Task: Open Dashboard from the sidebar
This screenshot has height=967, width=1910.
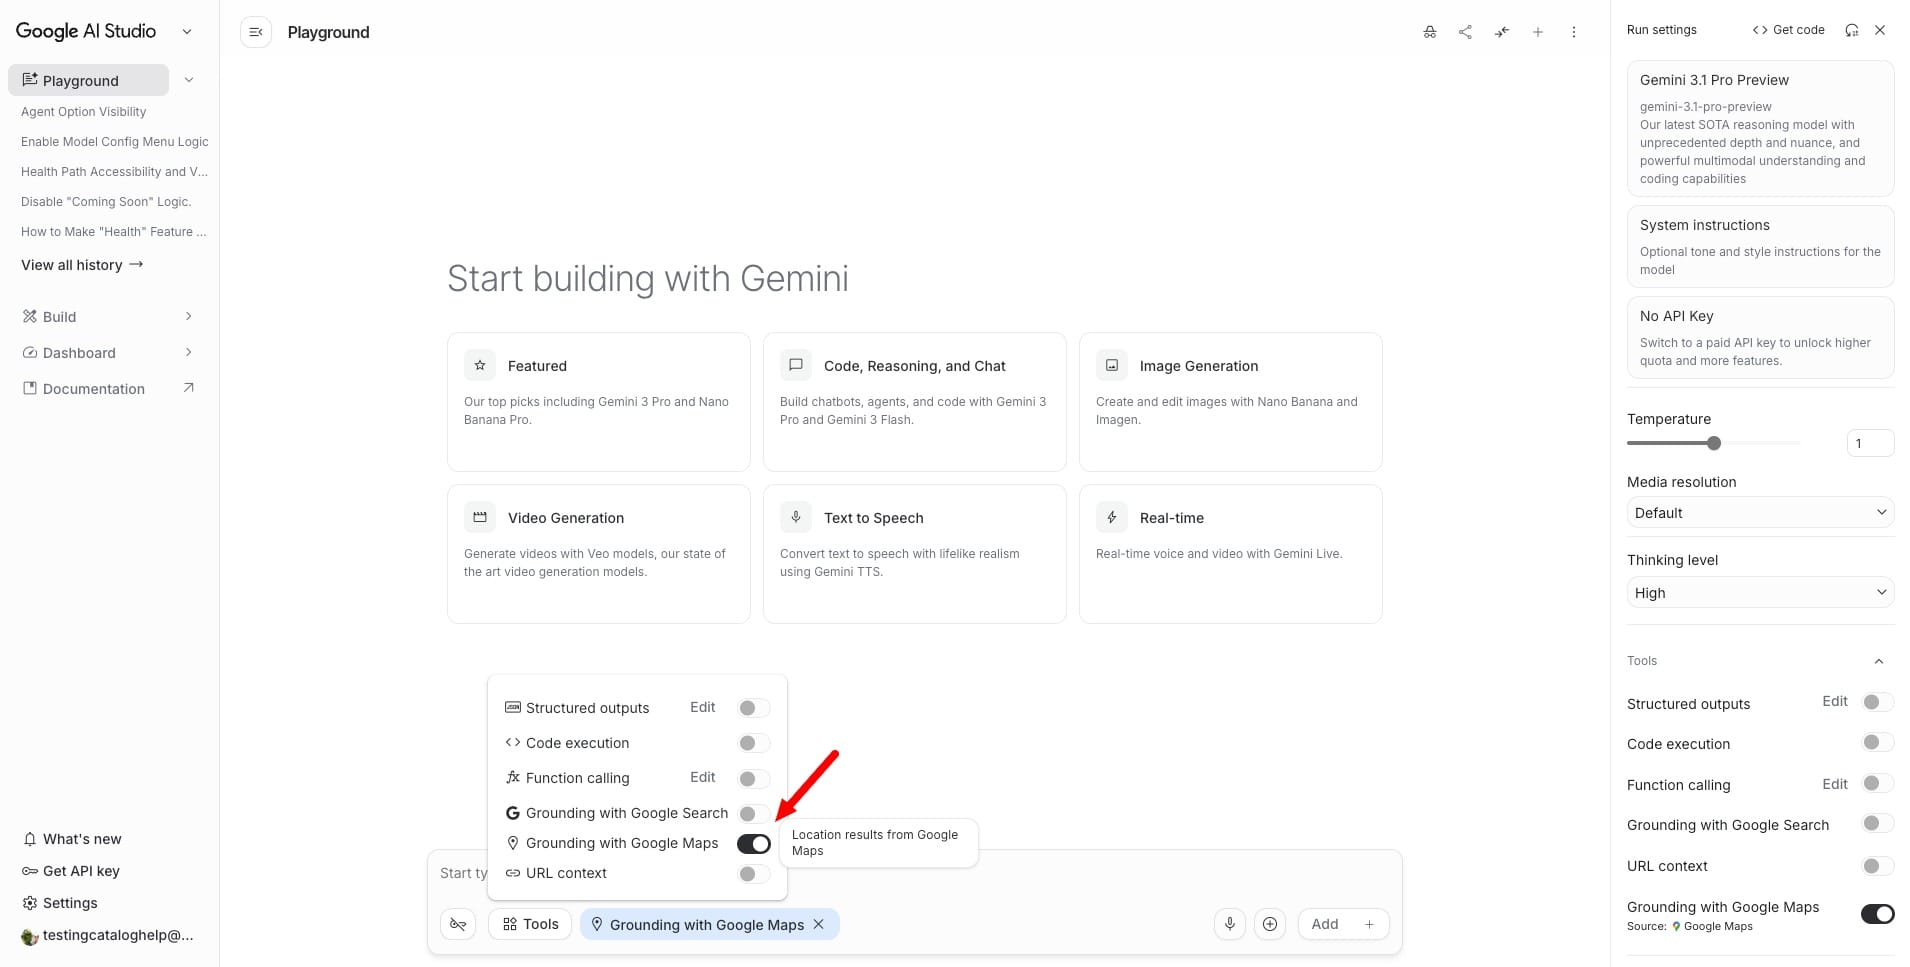Action: (x=80, y=353)
